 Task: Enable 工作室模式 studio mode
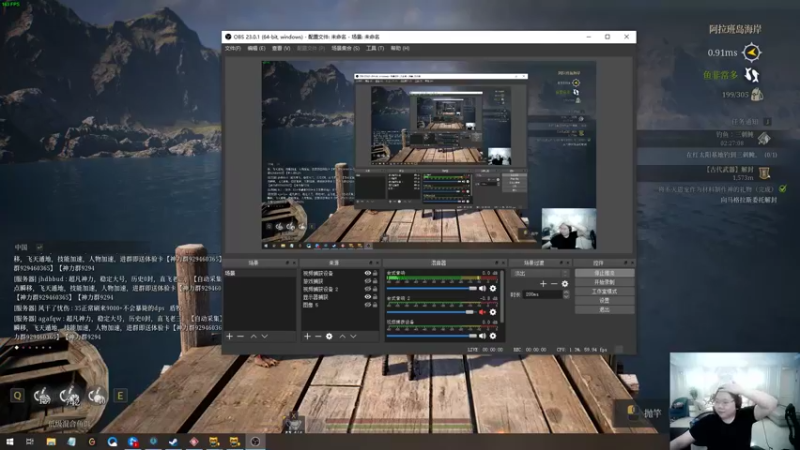point(605,291)
